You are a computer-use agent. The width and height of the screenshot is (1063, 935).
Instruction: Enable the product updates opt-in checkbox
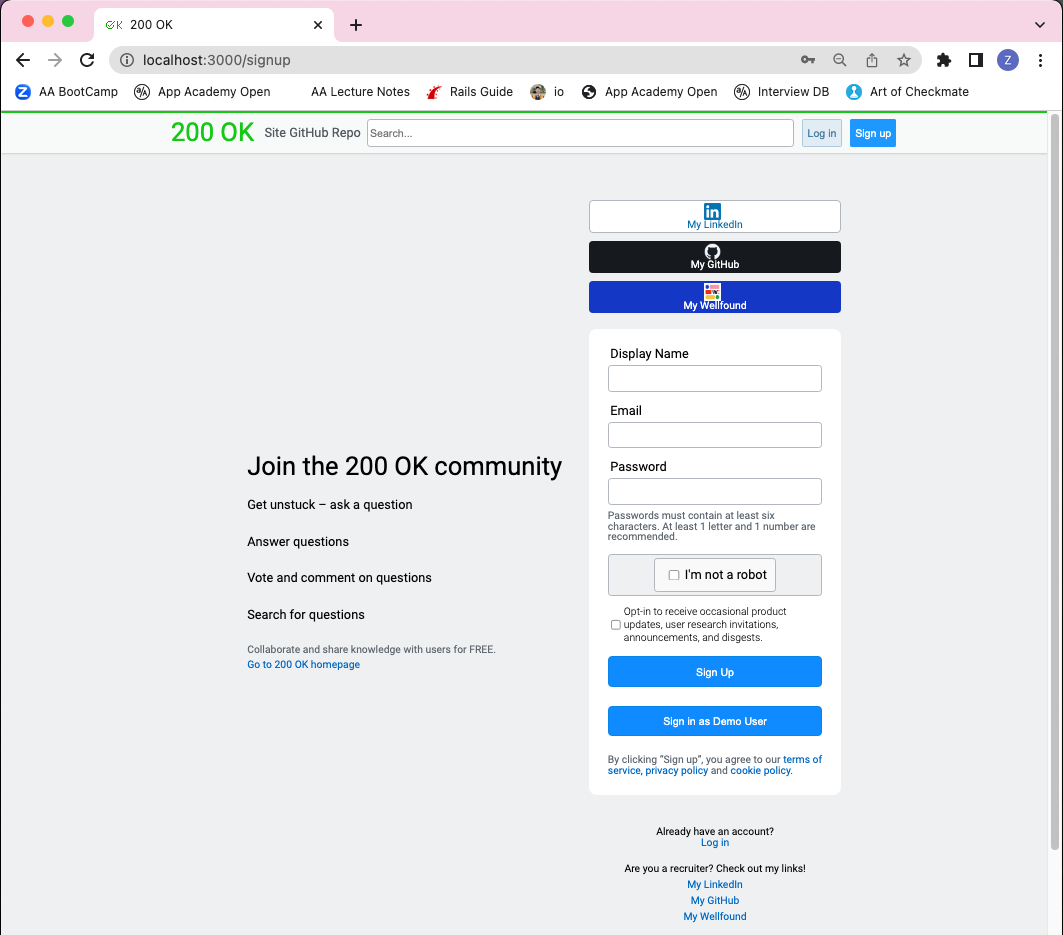coord(615,624)
